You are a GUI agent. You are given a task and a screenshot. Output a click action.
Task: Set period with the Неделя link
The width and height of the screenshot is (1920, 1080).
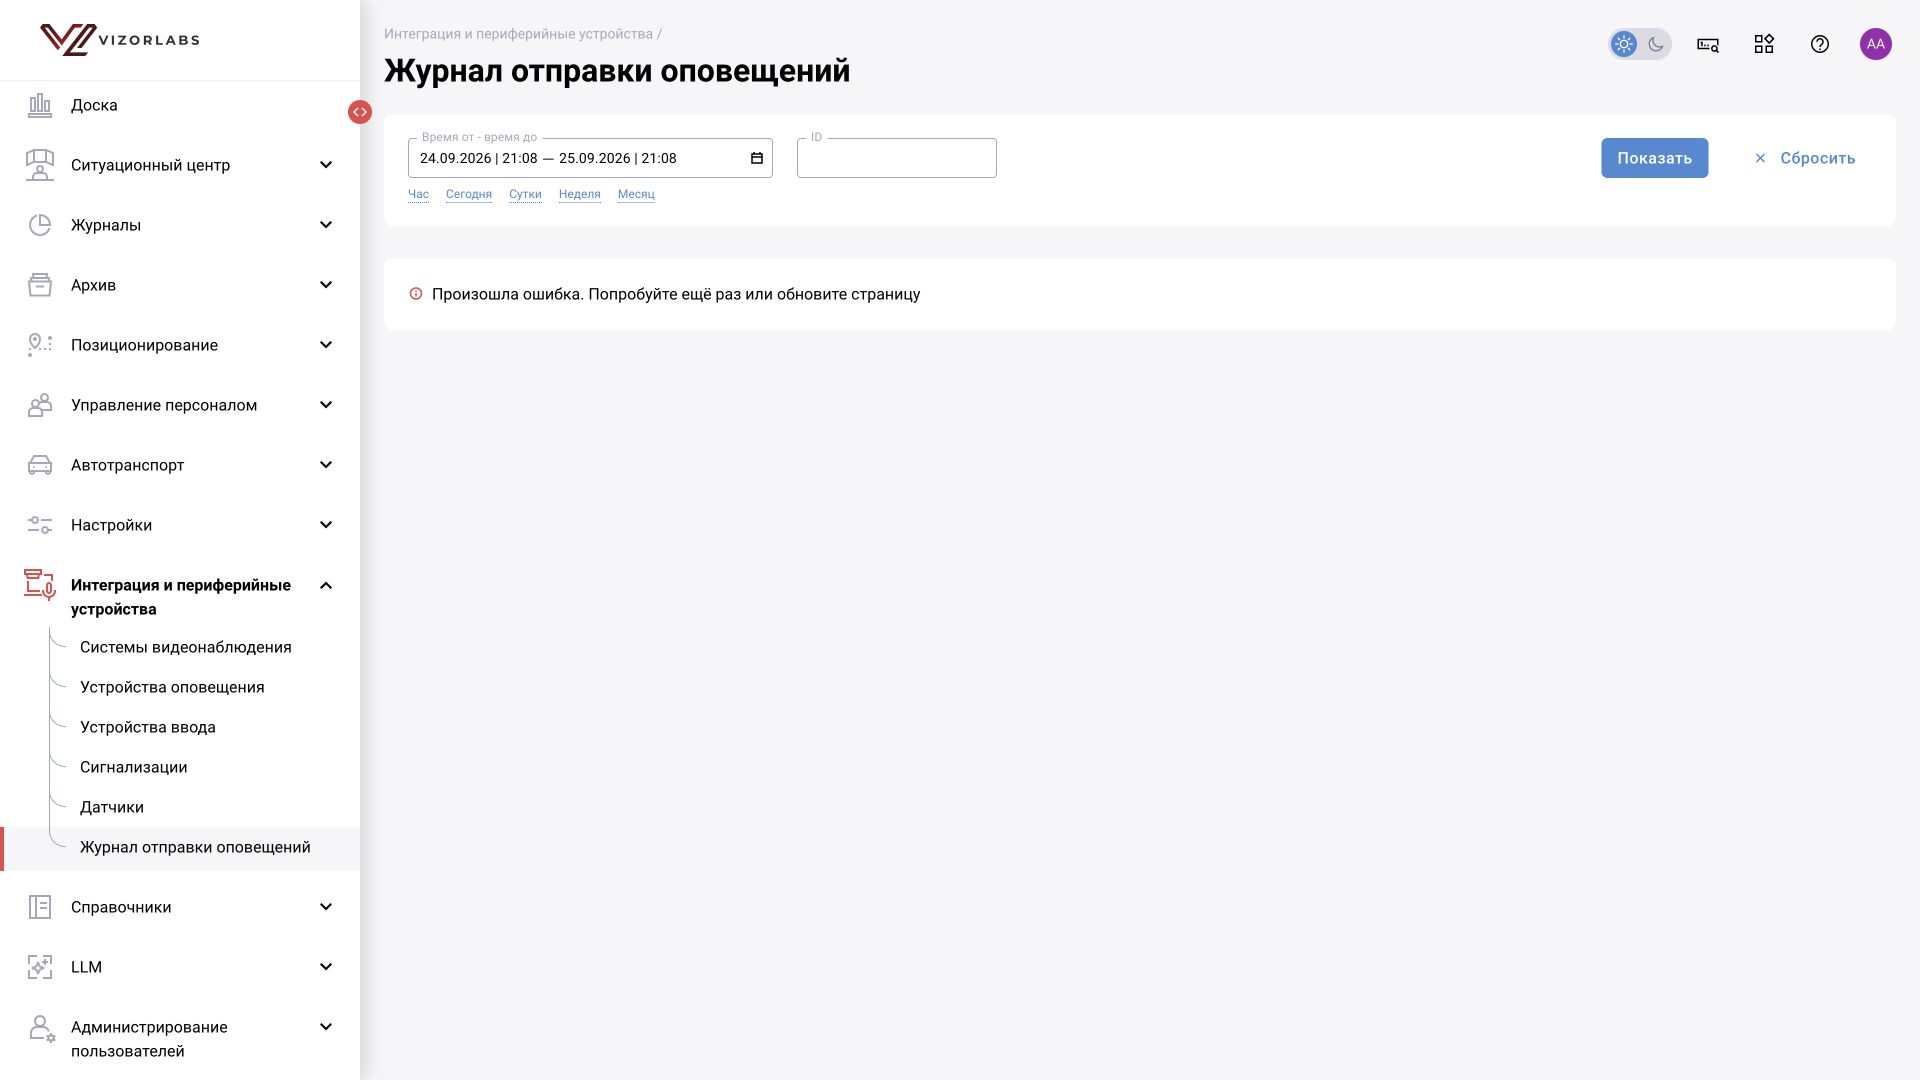click(580, 194)
